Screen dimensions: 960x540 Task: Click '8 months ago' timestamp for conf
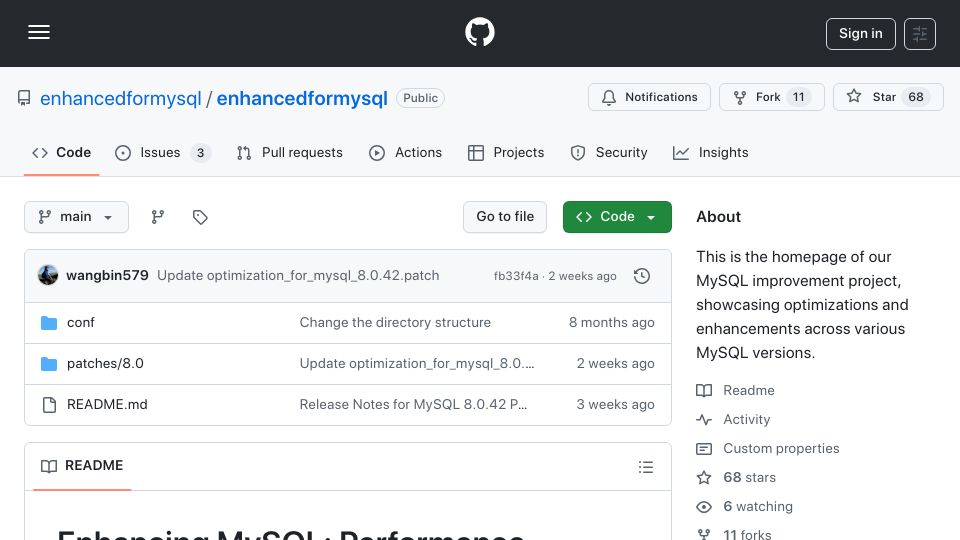pyautogui.click(x=612, y=323)
